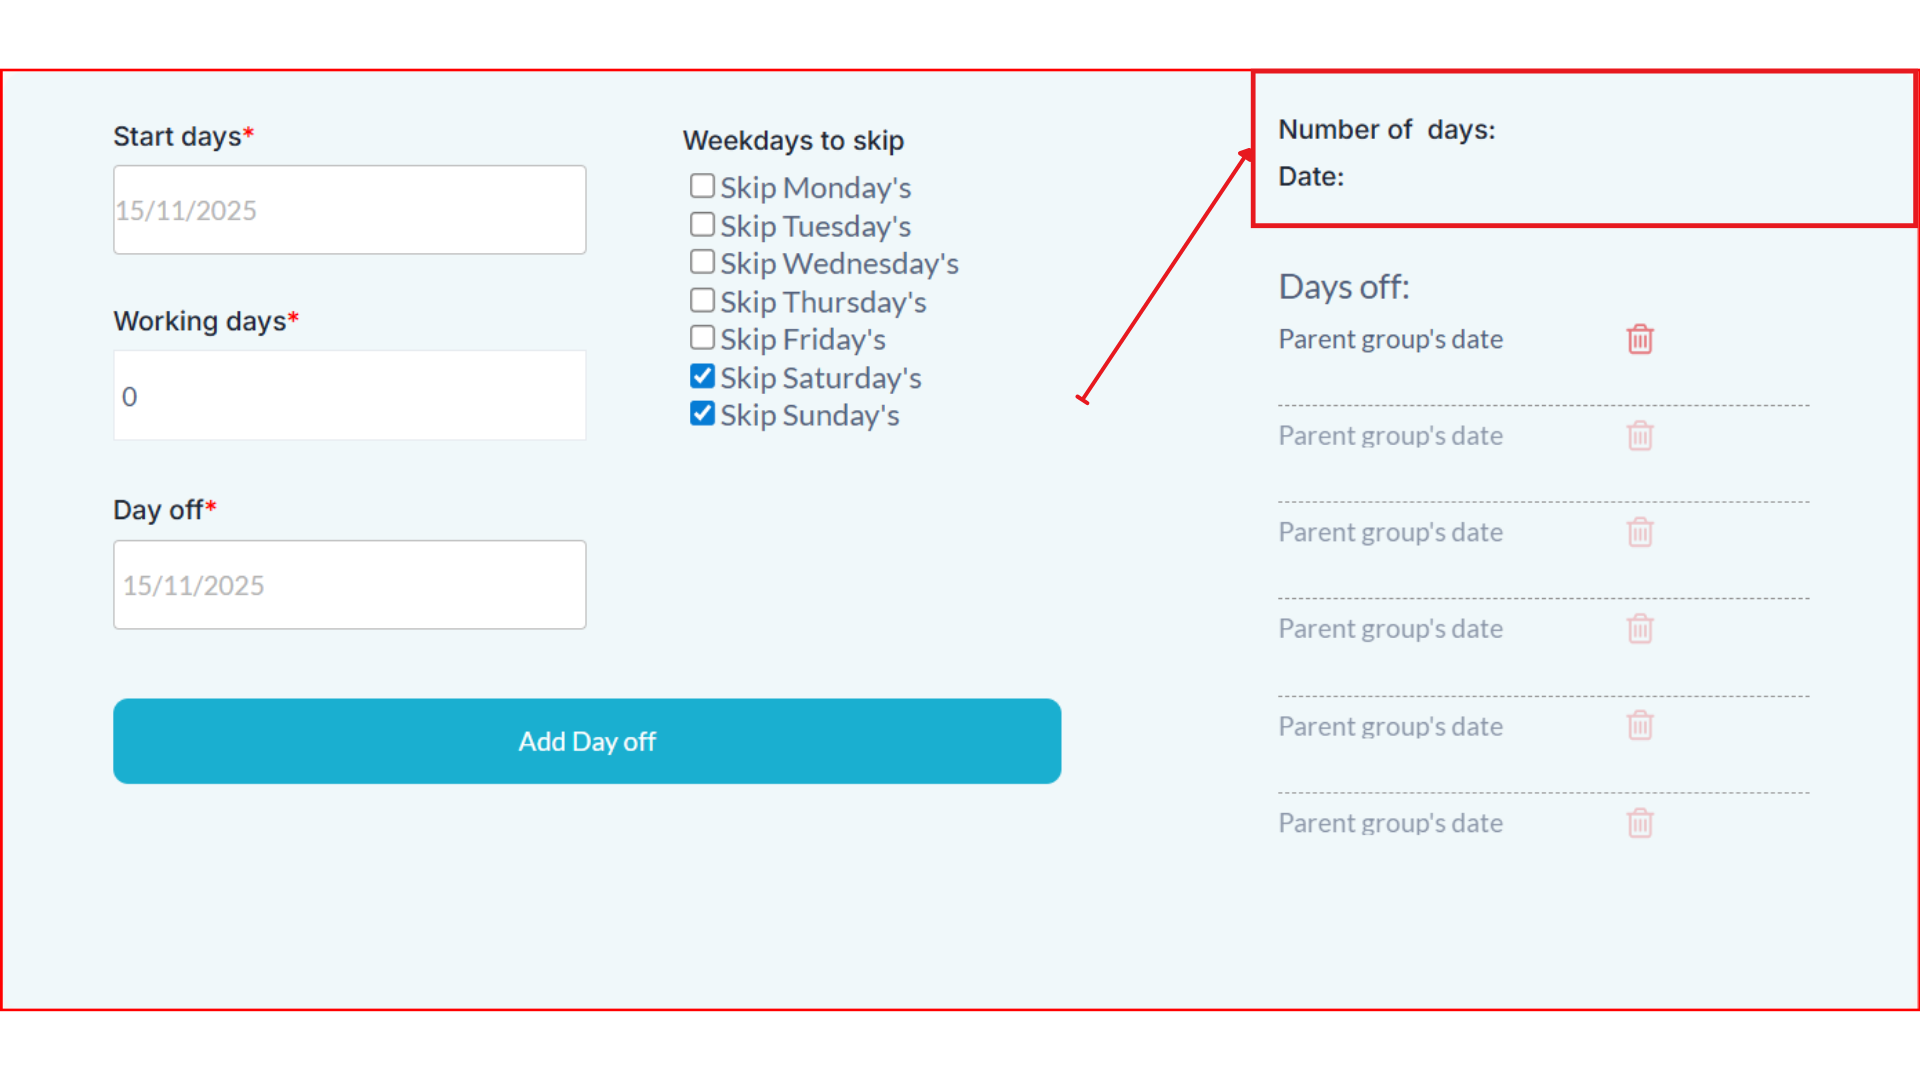This screenshot has width=1920, height=1080.
Task: Click the fourth row's trash icon
Action: coord(1640,629)
